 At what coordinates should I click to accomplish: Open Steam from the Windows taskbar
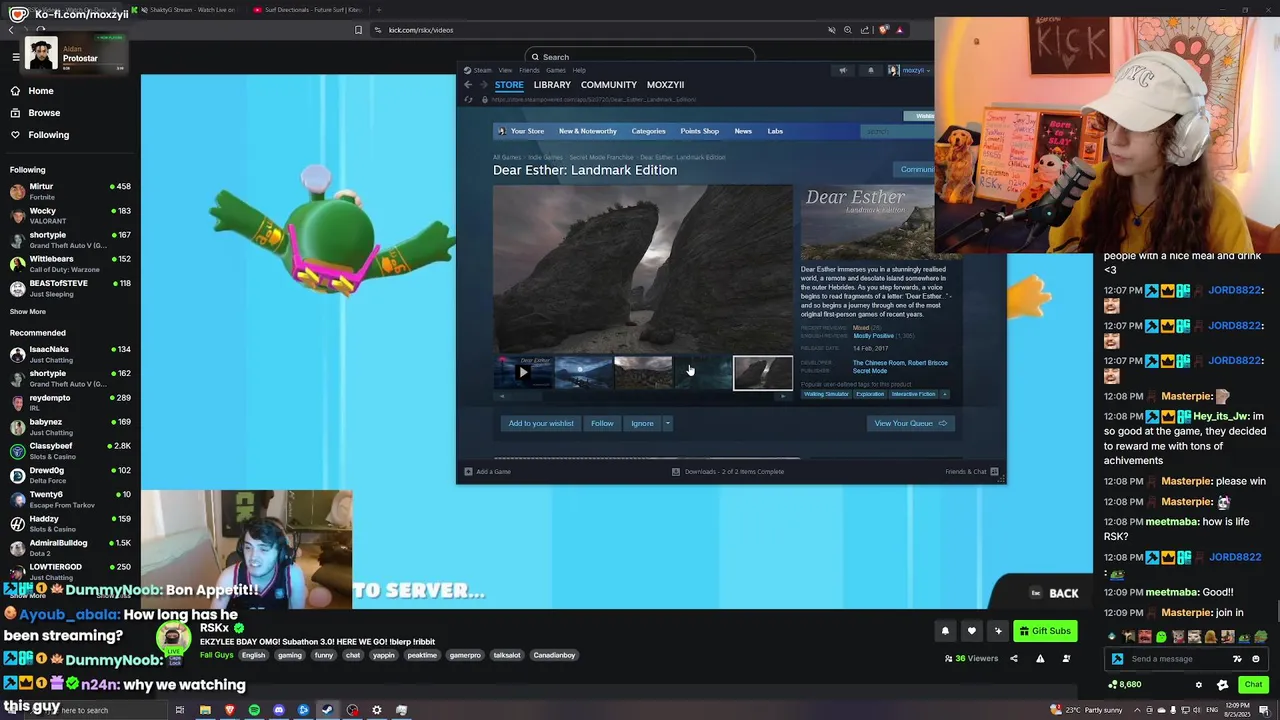[327, 710]
